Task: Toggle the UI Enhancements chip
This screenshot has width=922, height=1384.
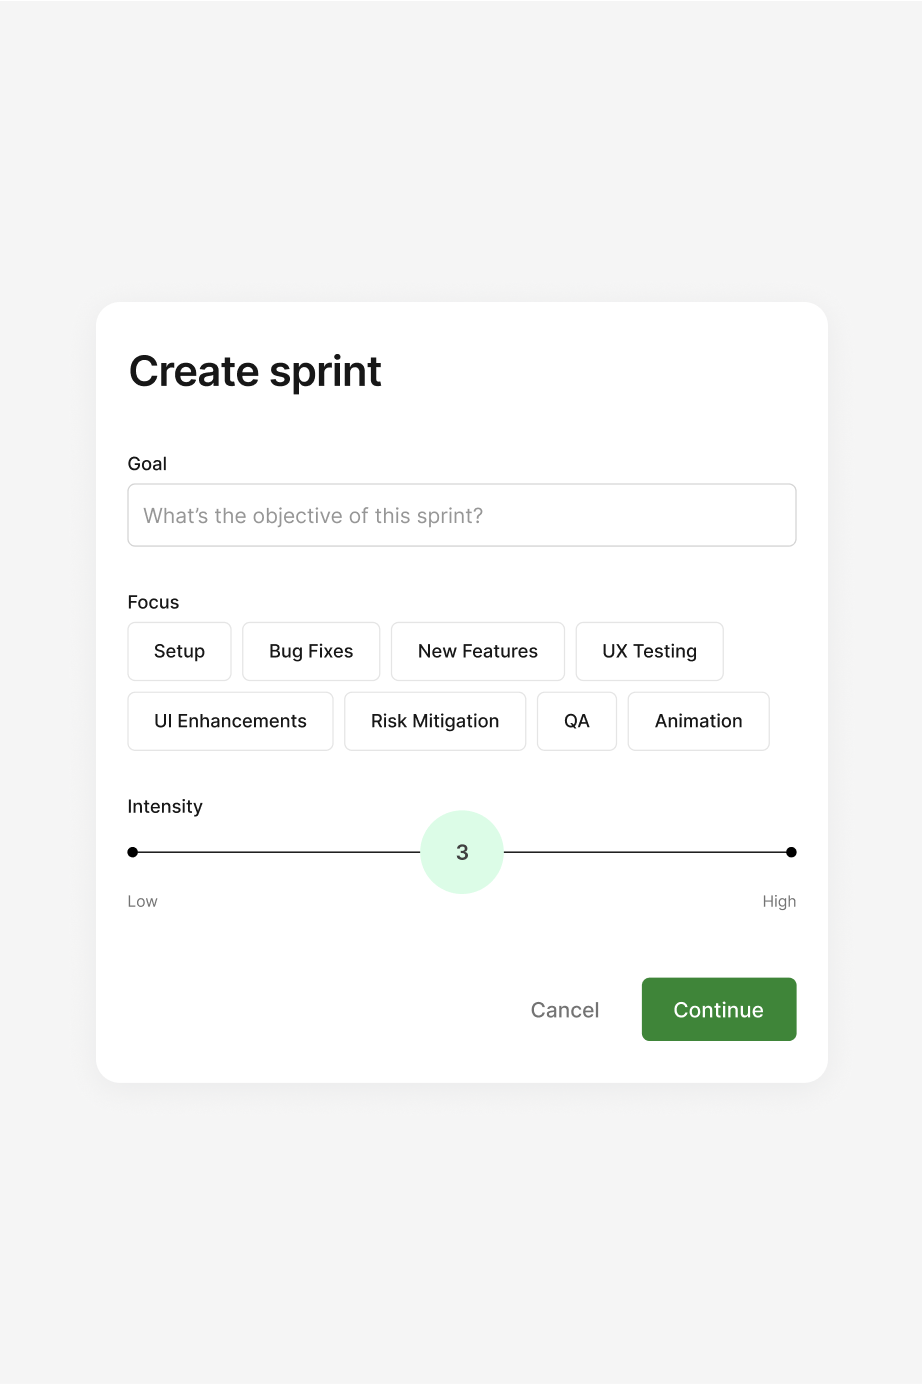Action: pyautogui.click(x=230, y=721)
